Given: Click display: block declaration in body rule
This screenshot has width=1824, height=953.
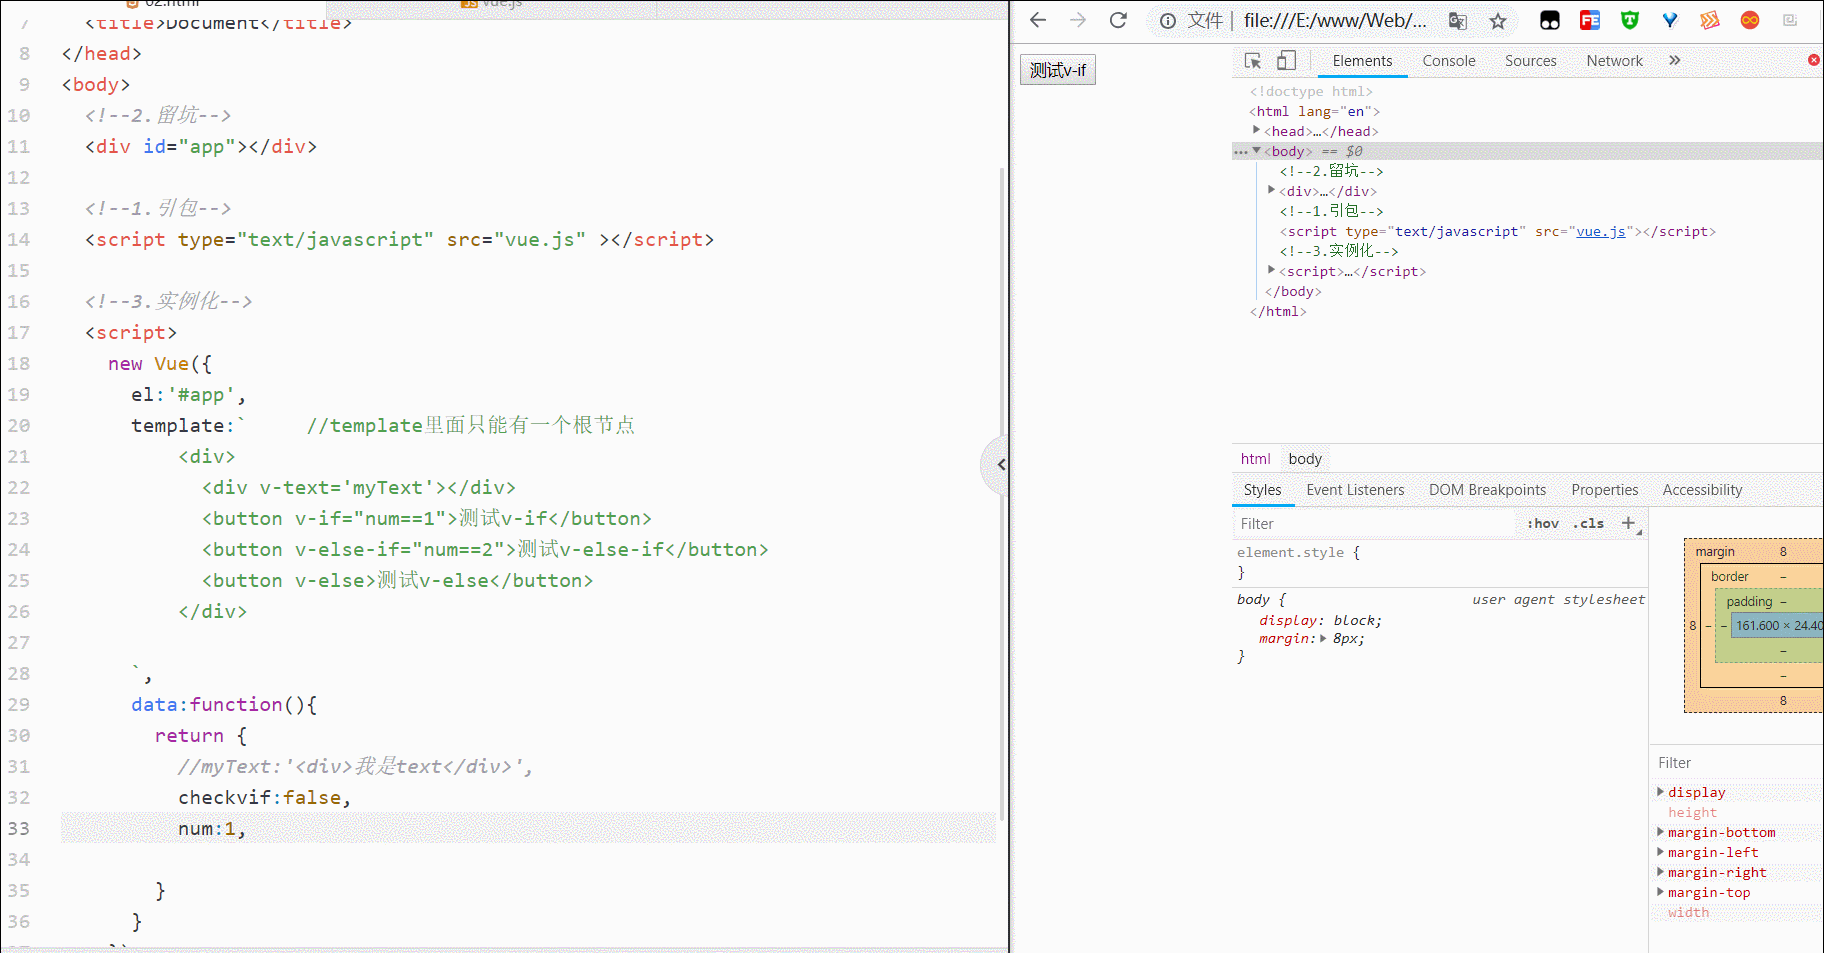Looking at the screenshot, I should pyautogui.click(x=1321, y=621).
